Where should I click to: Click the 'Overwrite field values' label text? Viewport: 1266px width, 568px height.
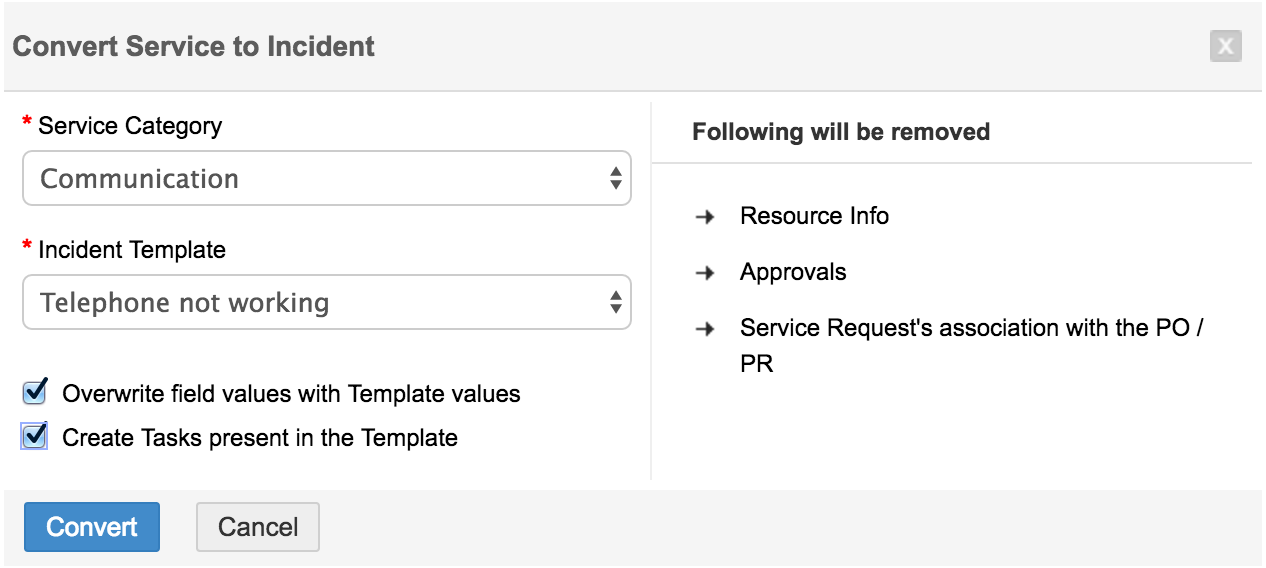[x=291, y=394]
